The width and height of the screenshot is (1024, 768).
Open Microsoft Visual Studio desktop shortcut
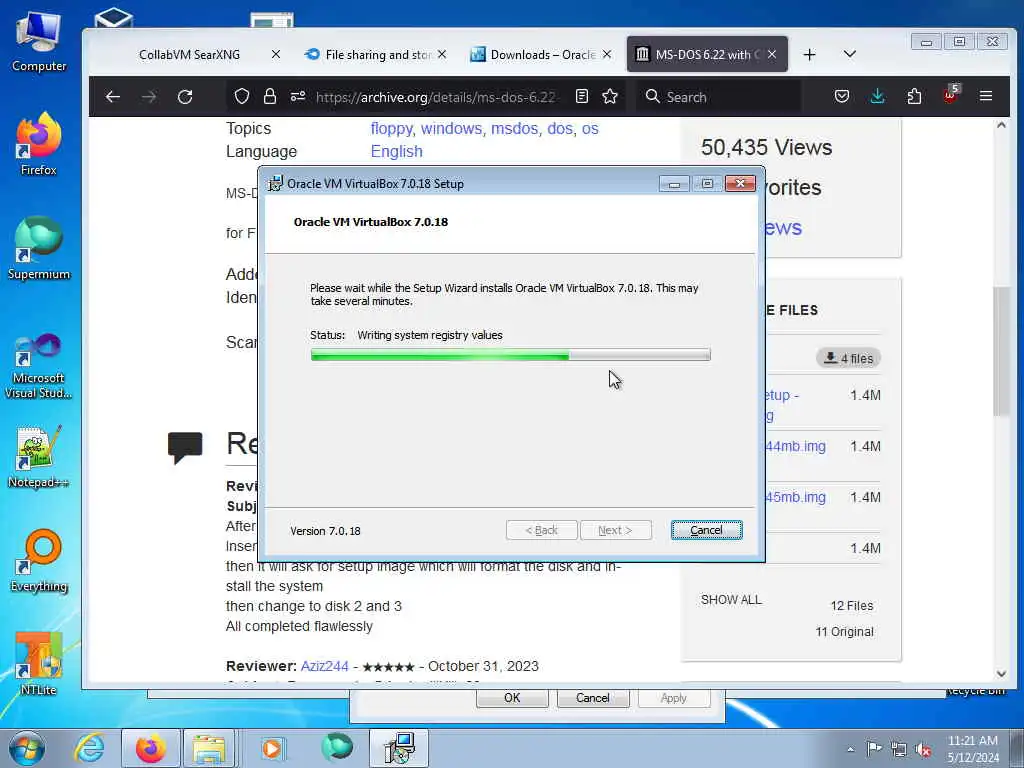coord(39,366)
